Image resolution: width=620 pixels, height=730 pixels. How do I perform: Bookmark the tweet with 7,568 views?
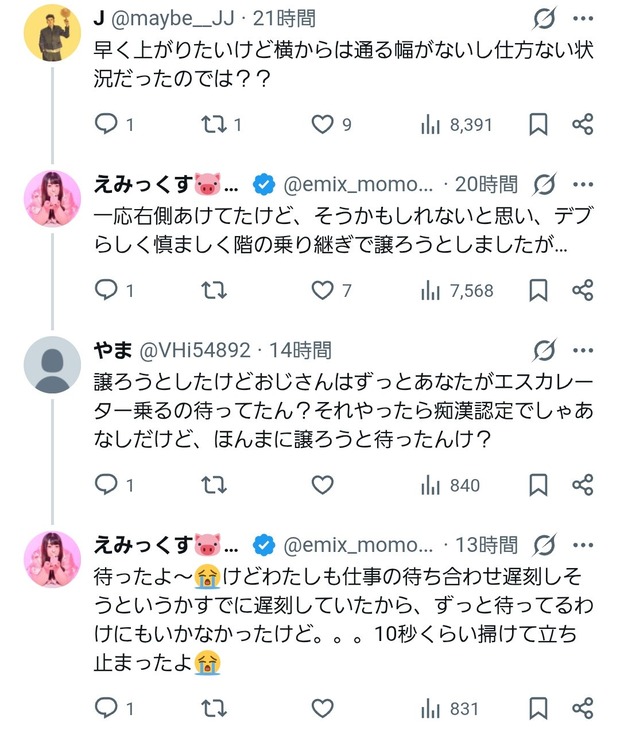538,290
